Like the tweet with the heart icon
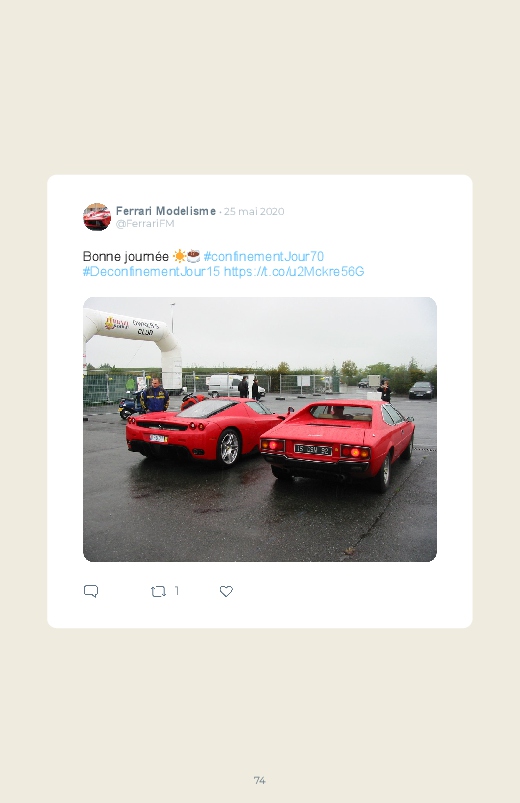This screenshot has height=803, width=520. click(x=226, y=591)
